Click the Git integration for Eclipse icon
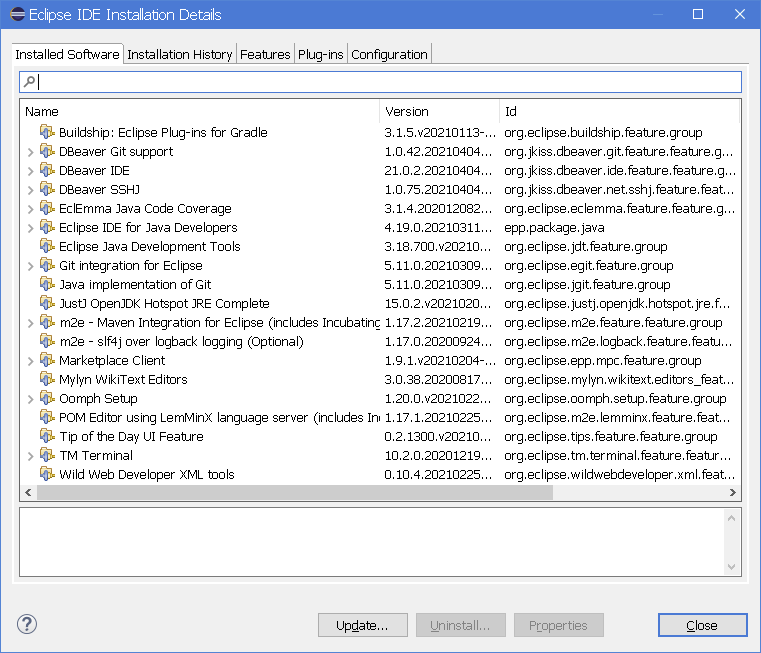 tap(47, 265)
